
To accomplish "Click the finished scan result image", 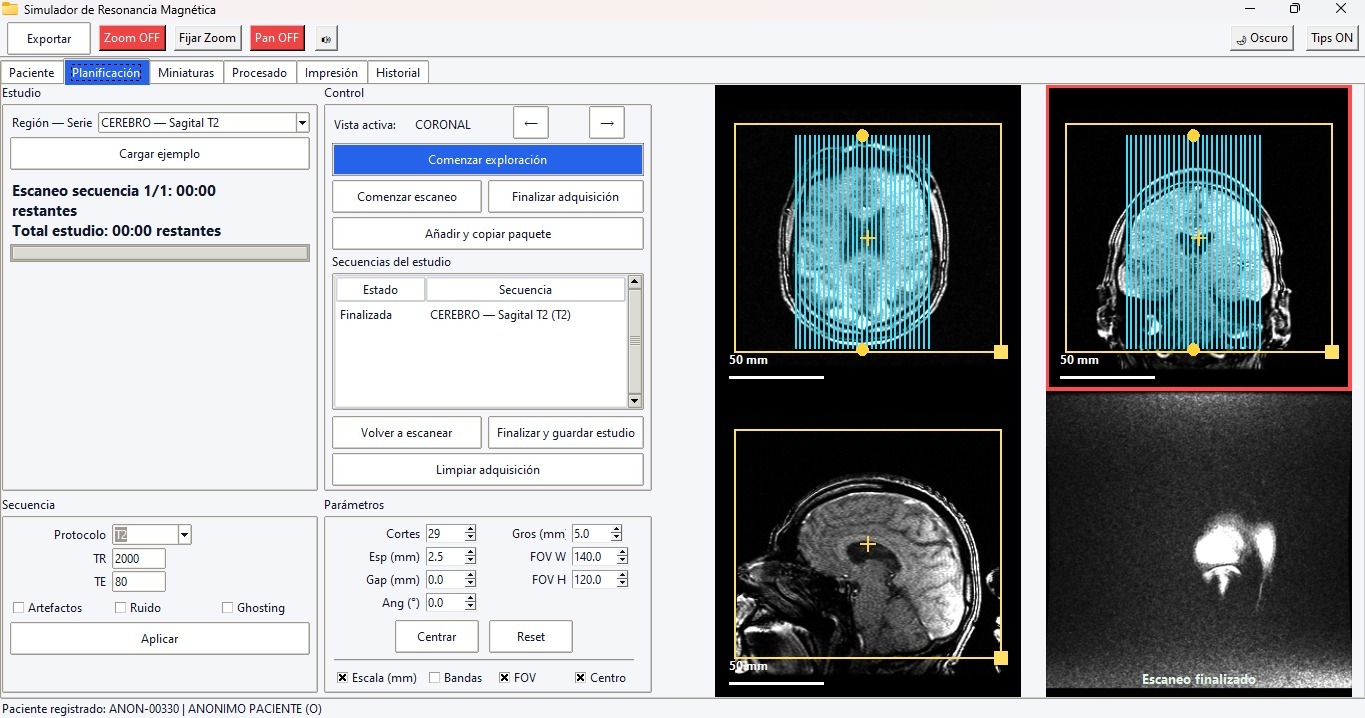I will 1198,542.
